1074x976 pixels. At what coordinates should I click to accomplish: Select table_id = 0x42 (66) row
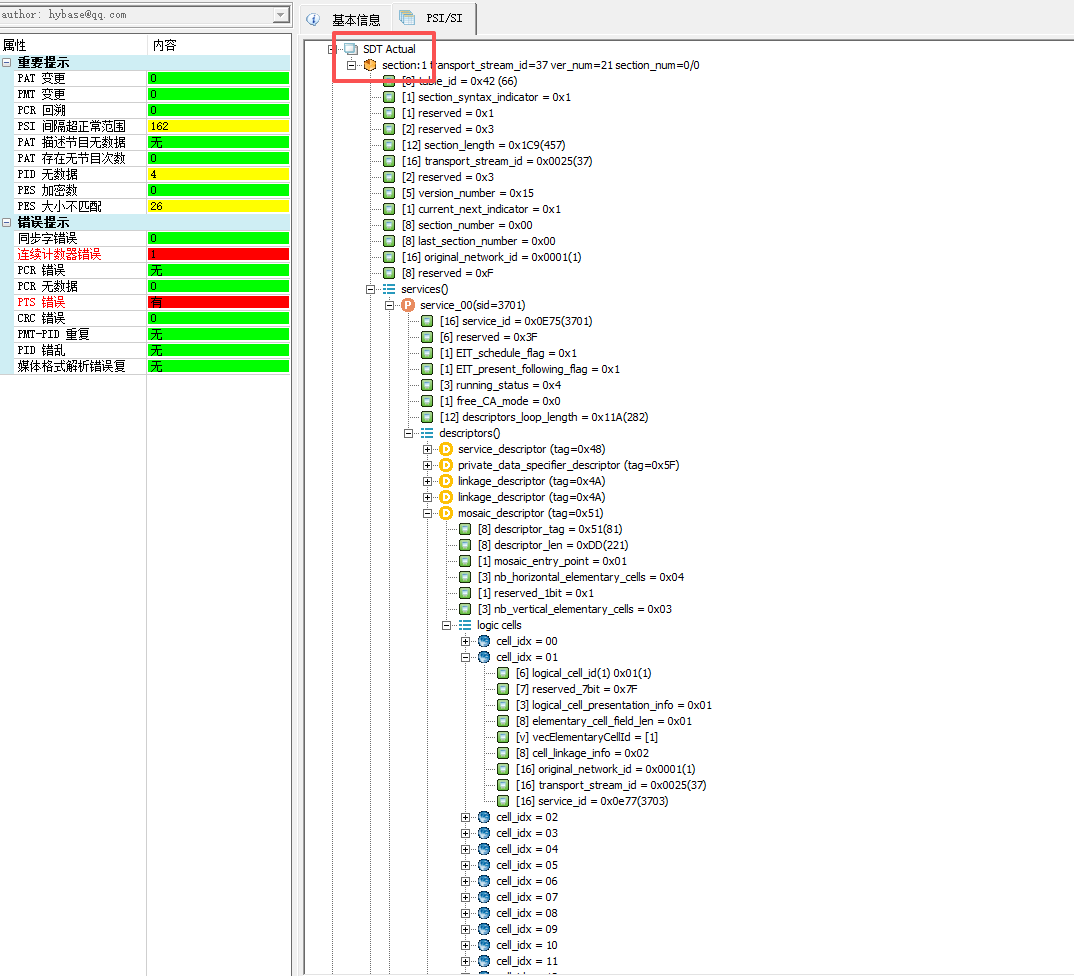point(459,81)
